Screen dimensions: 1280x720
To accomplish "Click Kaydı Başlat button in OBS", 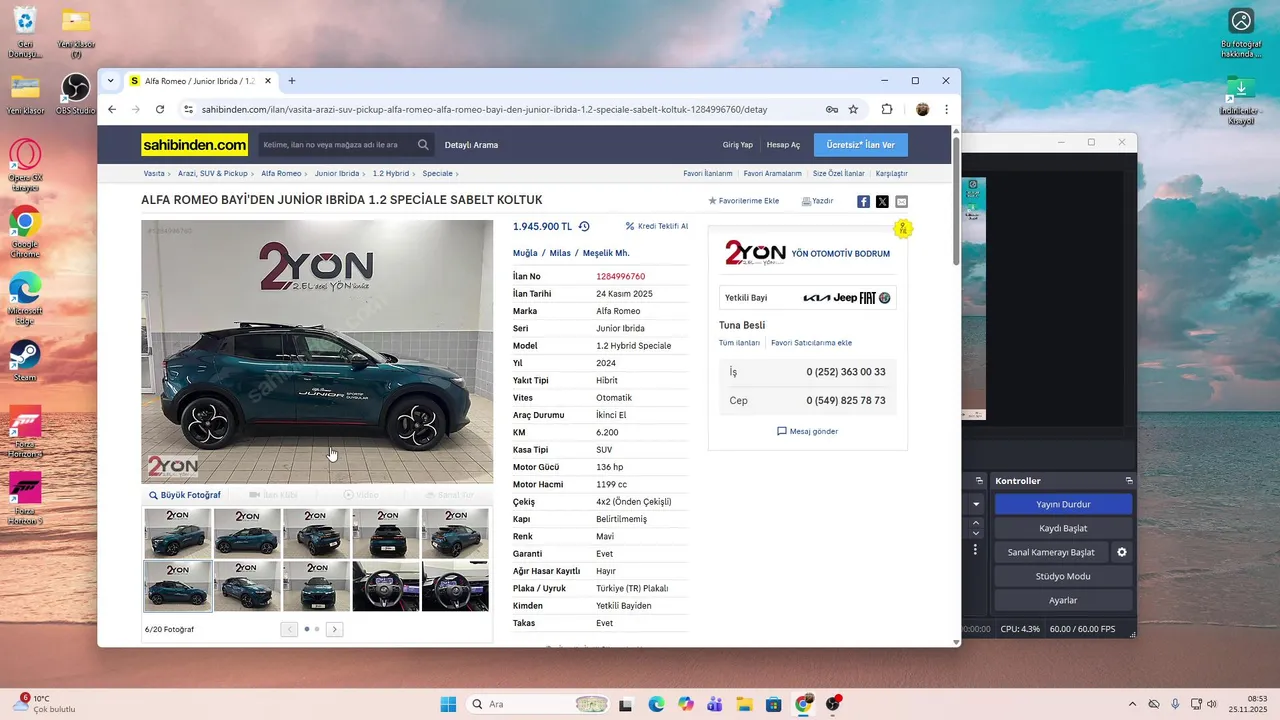I will [1063, 528].
